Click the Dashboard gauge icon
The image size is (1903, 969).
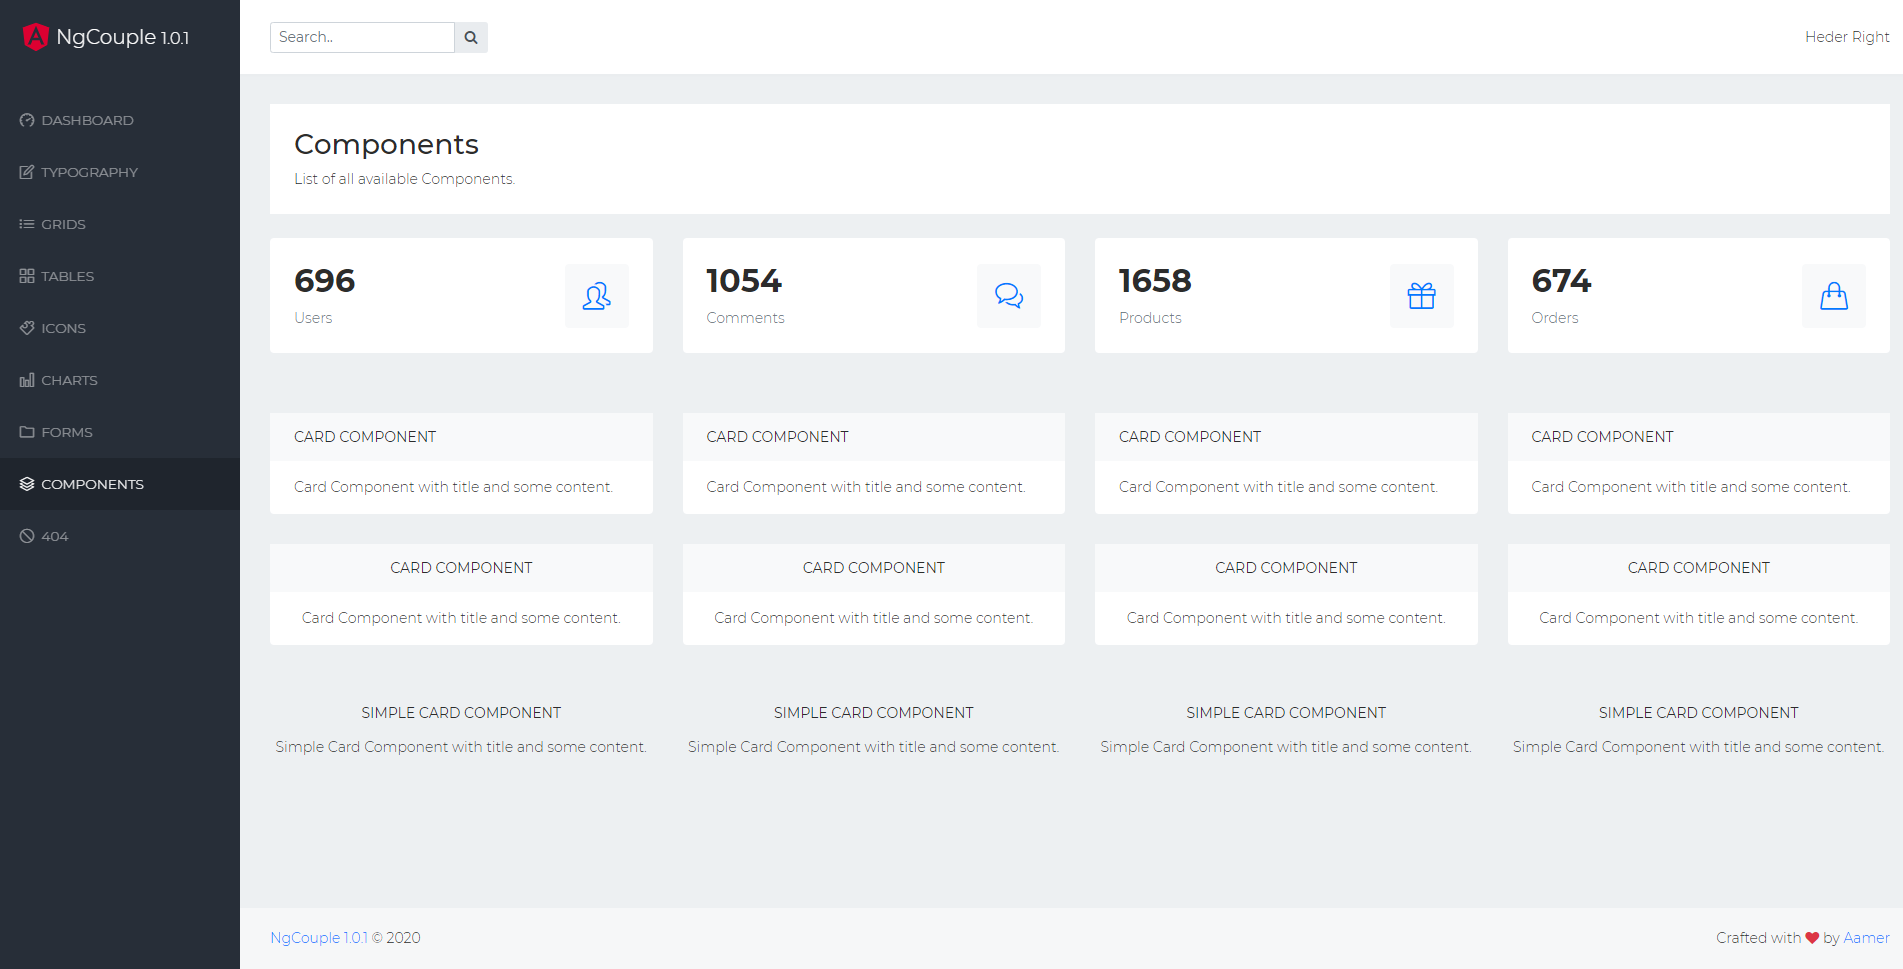[27, 120]
